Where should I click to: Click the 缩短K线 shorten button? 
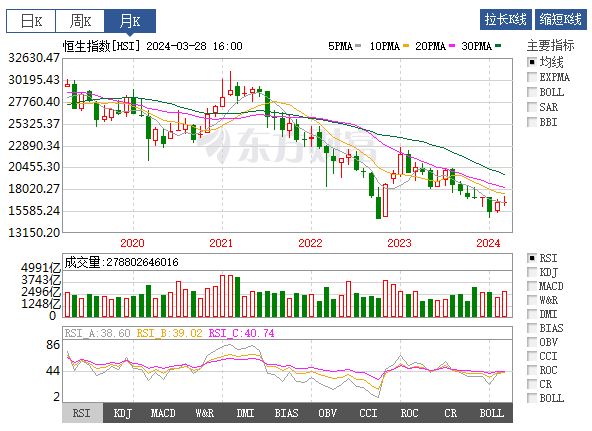(561, 19)
